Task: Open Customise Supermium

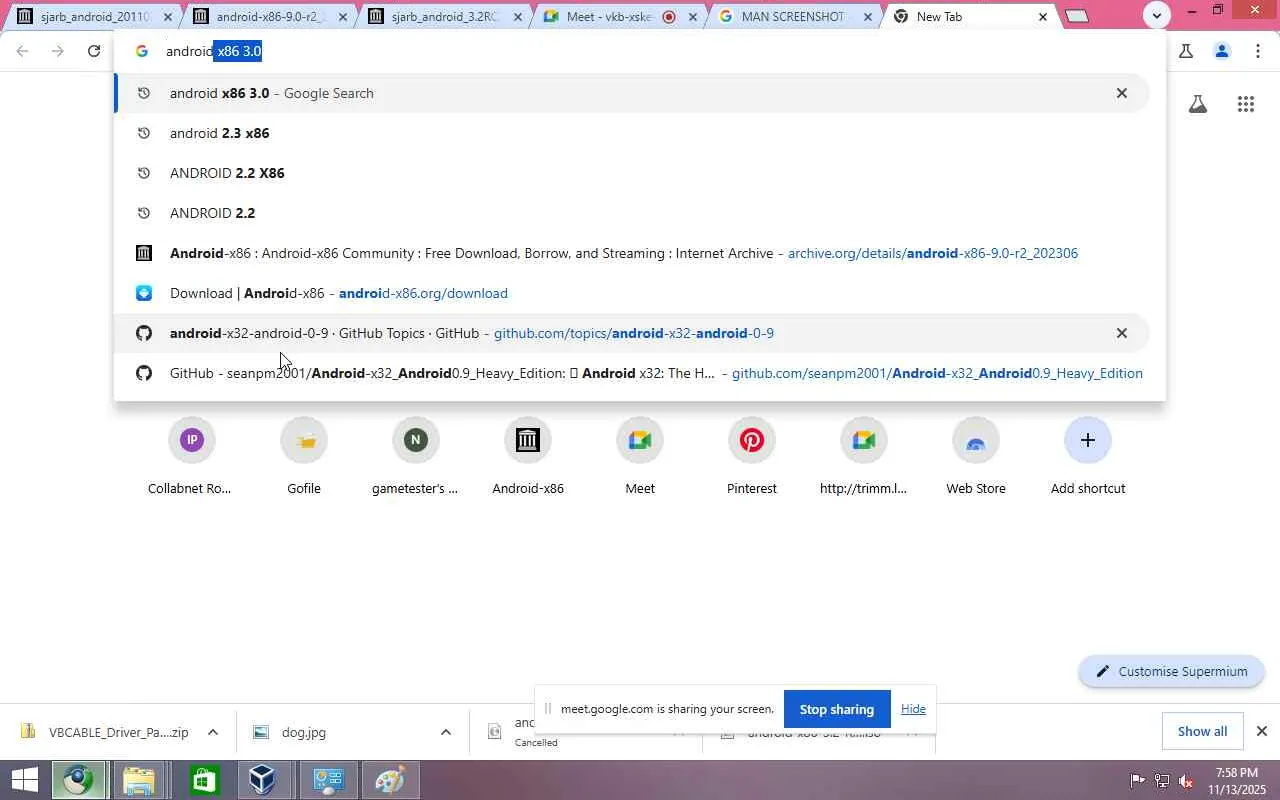Action: [x=1171, y=671]
